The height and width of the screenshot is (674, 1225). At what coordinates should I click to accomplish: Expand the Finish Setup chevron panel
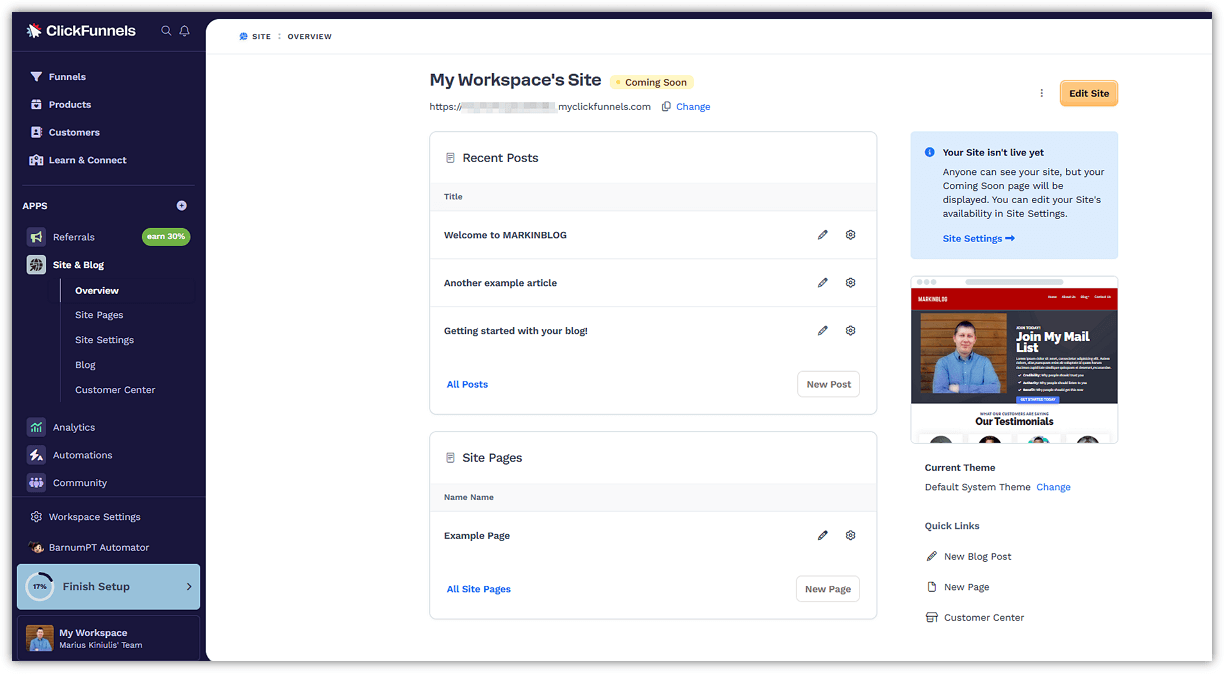[x=189, y=587]
